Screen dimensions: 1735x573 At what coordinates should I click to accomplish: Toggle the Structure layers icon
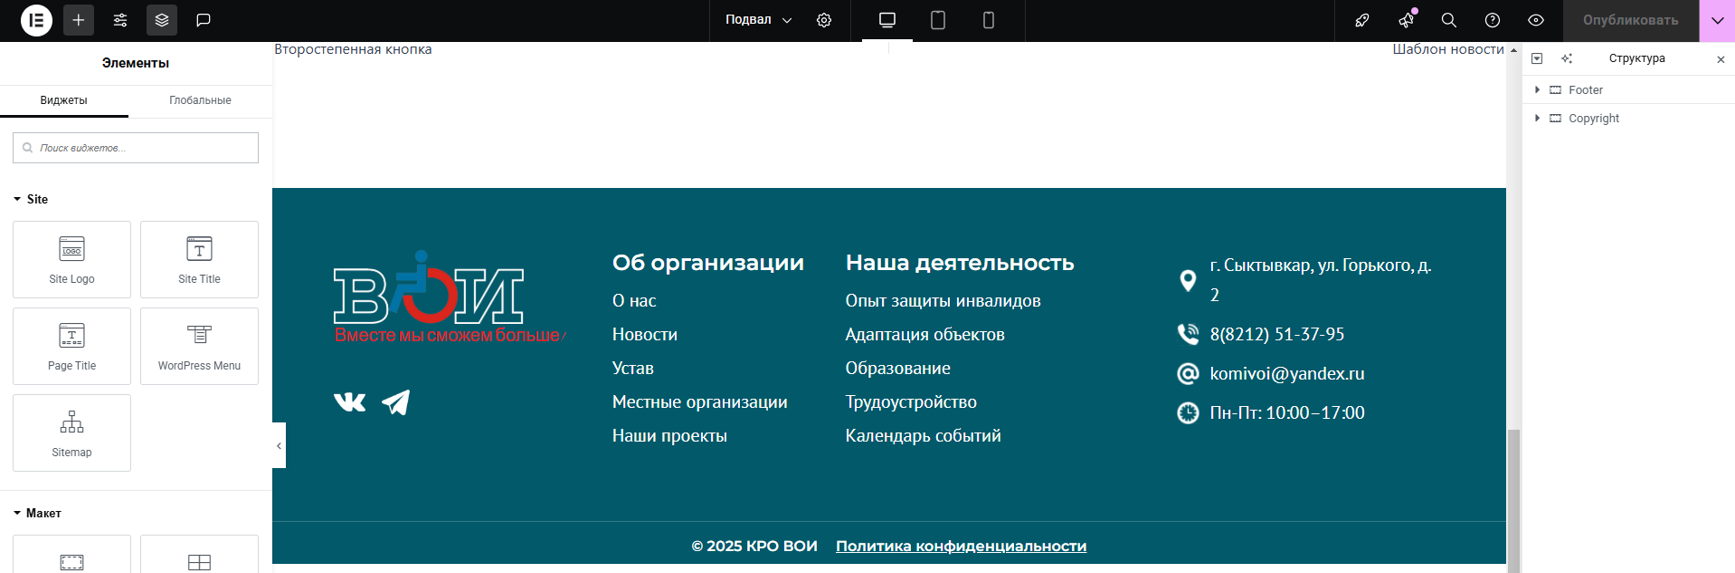click(x=162, y=20)
